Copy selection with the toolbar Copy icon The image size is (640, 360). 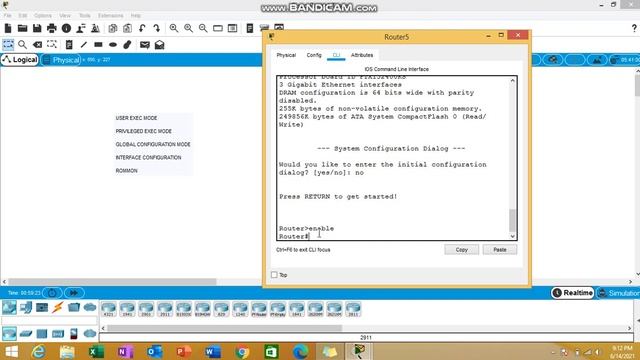coord(113,28)
